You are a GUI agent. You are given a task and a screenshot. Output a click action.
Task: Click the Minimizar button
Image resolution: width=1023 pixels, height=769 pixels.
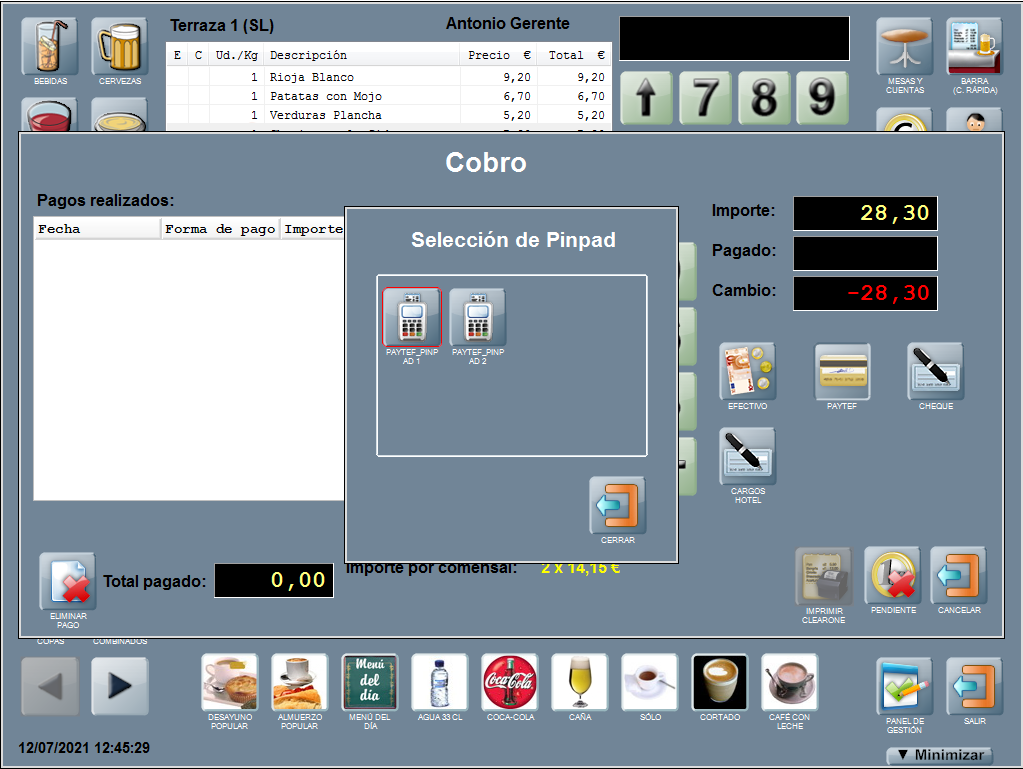tap(940, 755)
